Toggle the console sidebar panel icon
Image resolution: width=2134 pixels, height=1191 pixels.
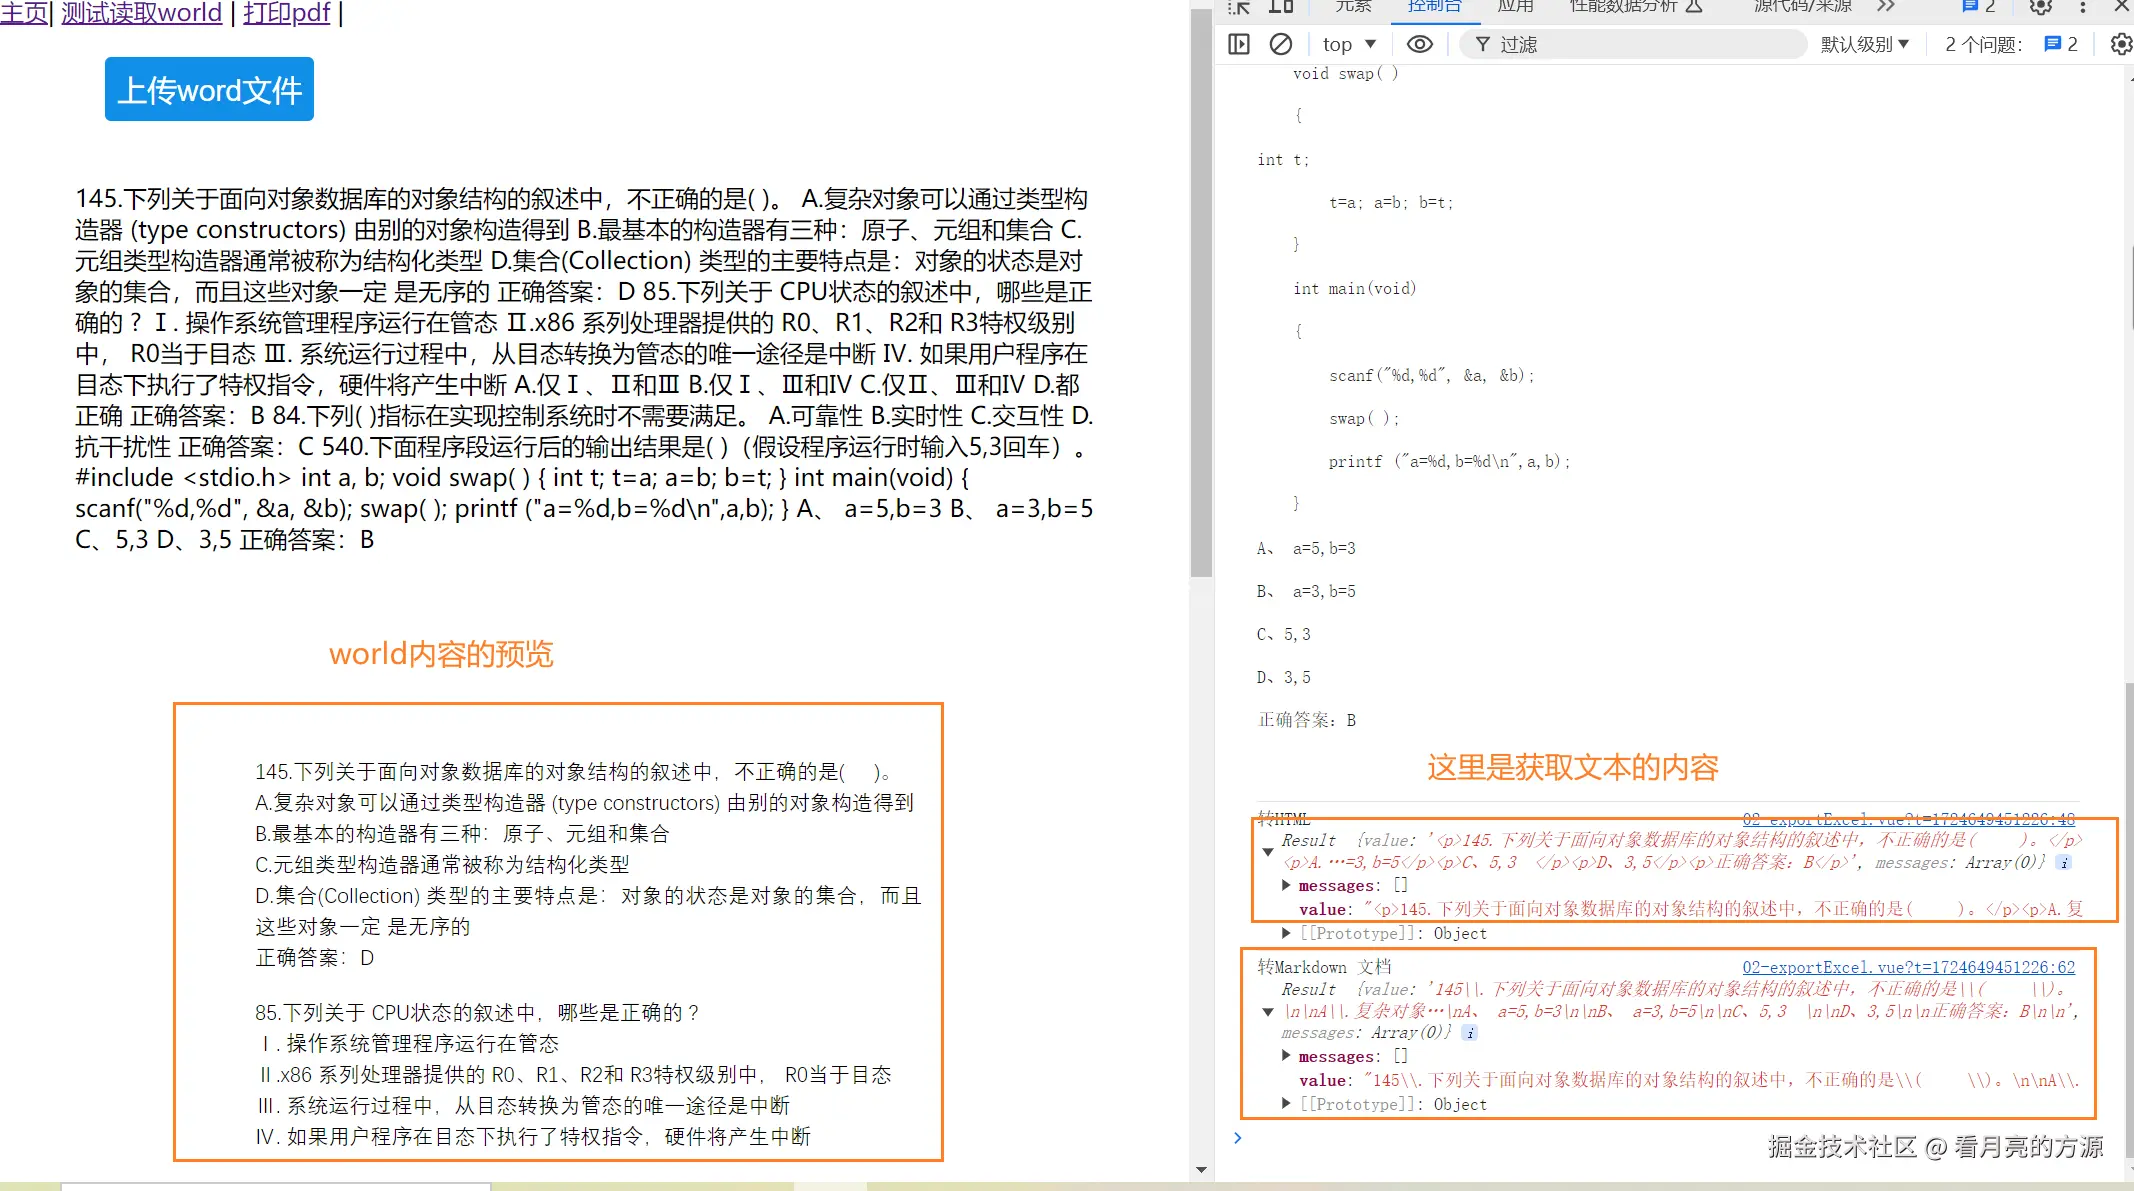coord(1239,44)
